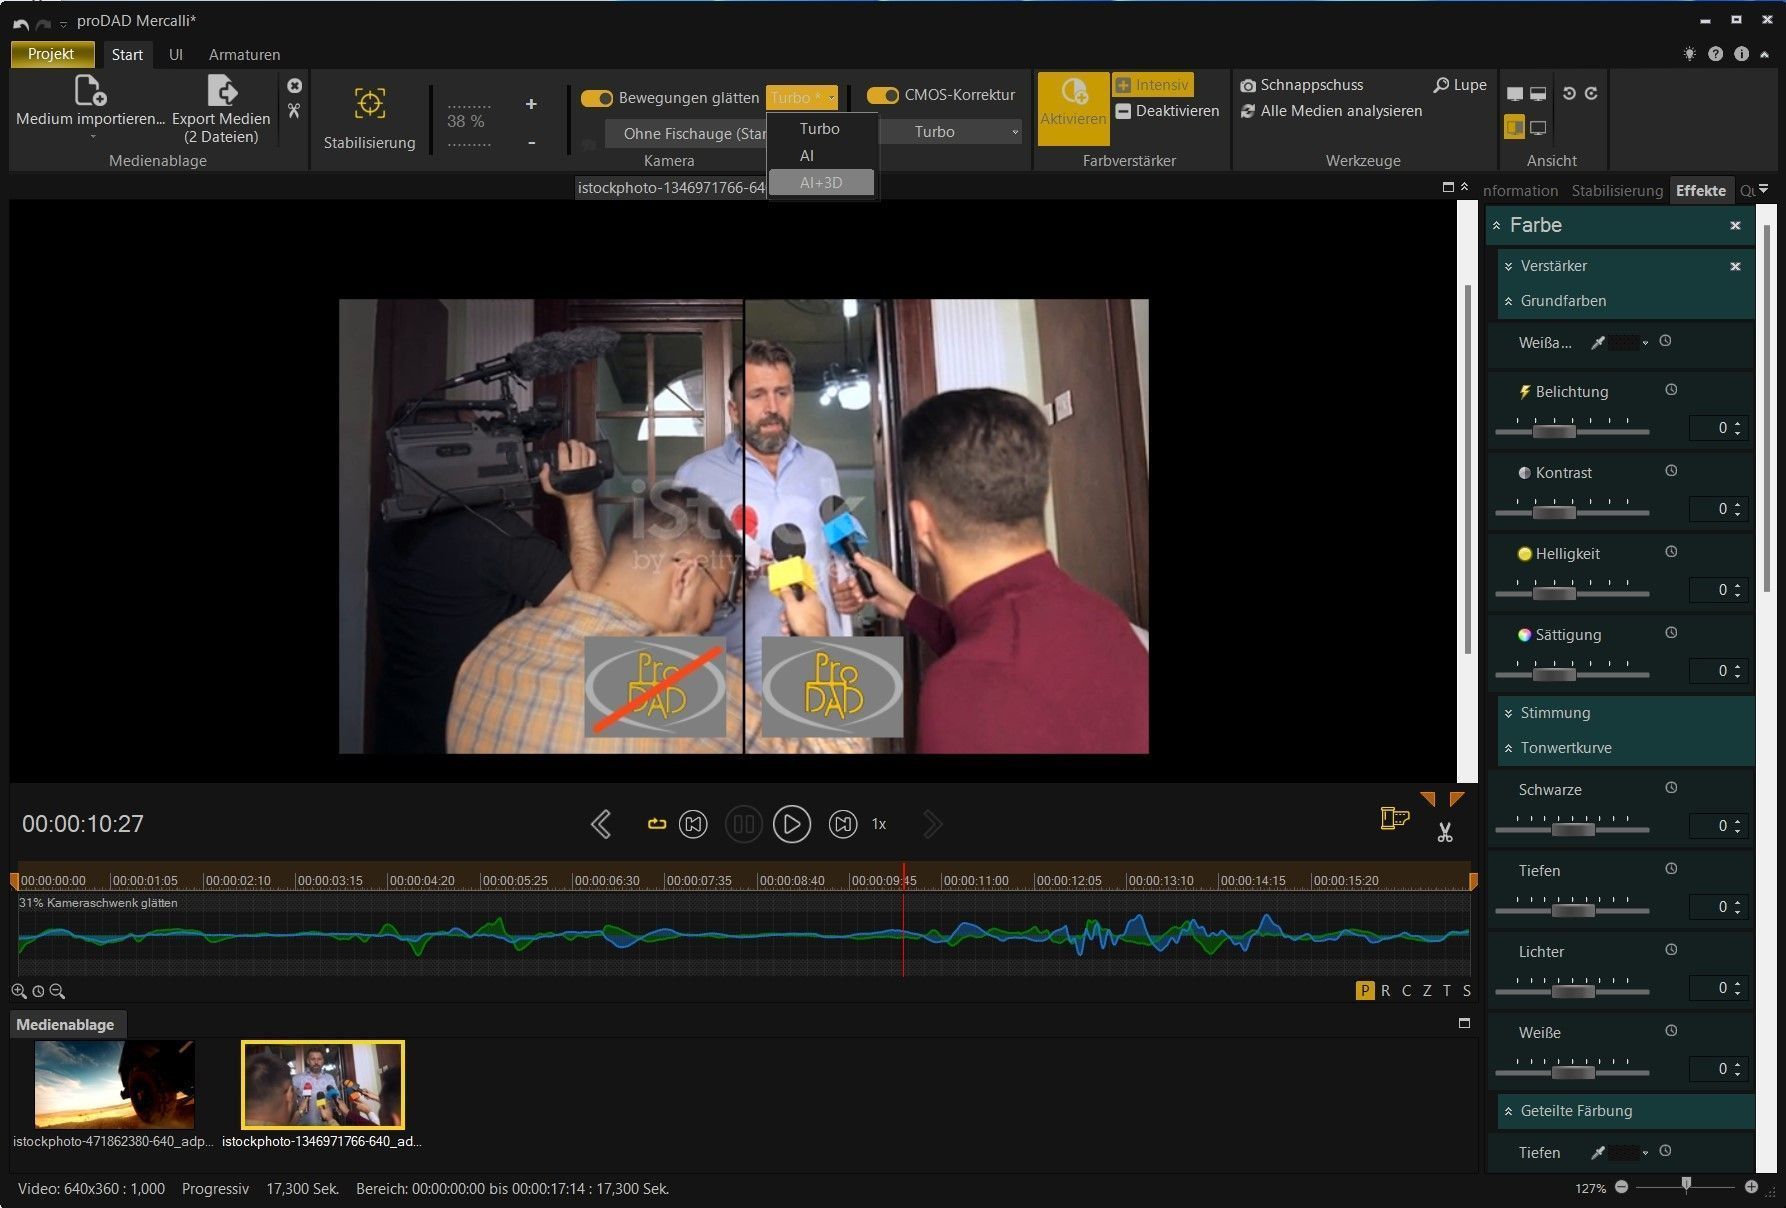The image size is (1786, 1208).
Task: Click the scissors cut icon beside the timeline
Action: (1444, 832)
